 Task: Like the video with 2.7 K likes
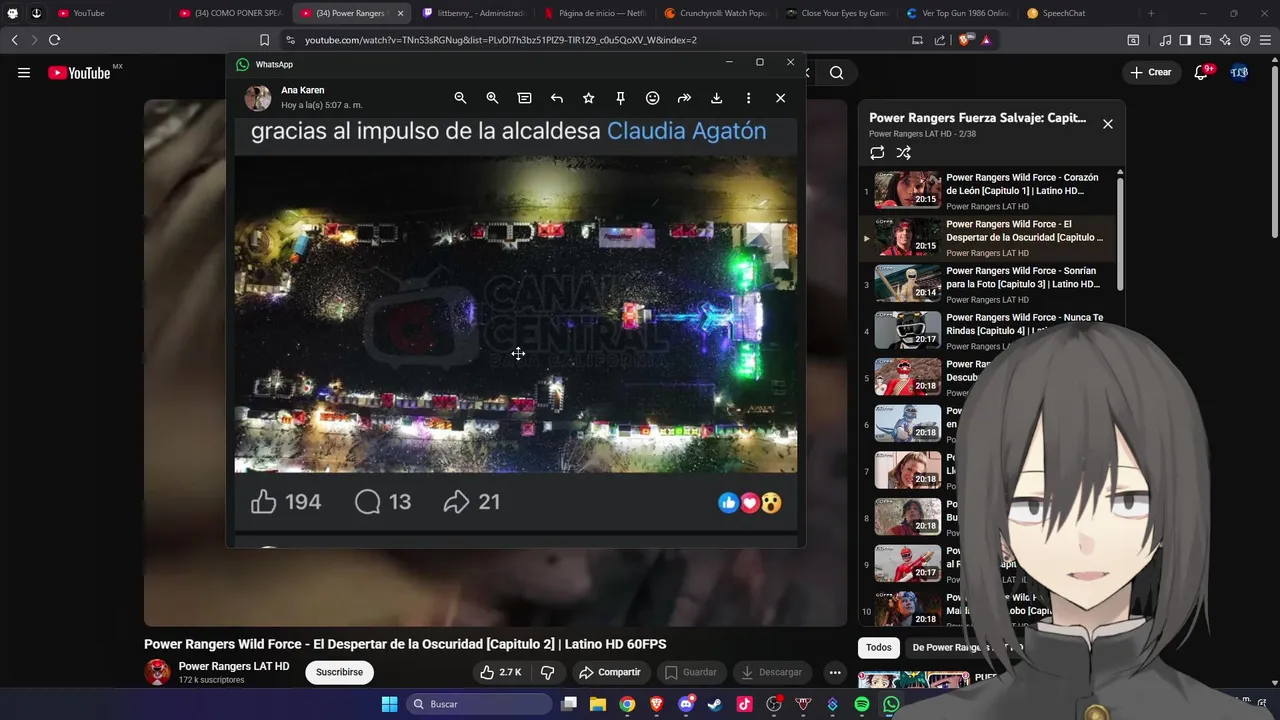pos(500,672)
